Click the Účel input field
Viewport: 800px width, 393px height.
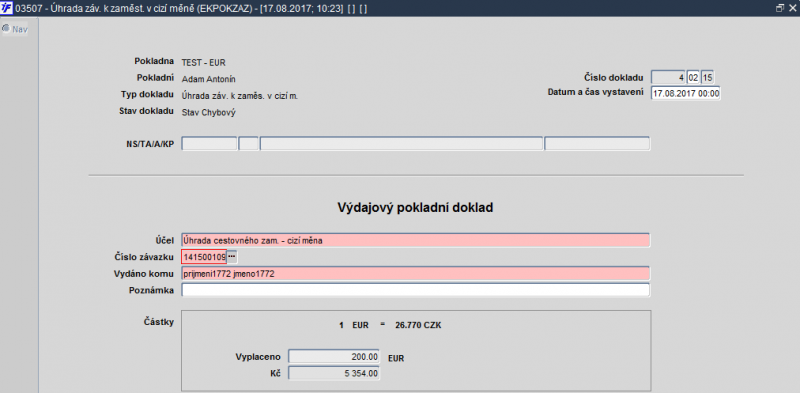(x=415, y=240)
